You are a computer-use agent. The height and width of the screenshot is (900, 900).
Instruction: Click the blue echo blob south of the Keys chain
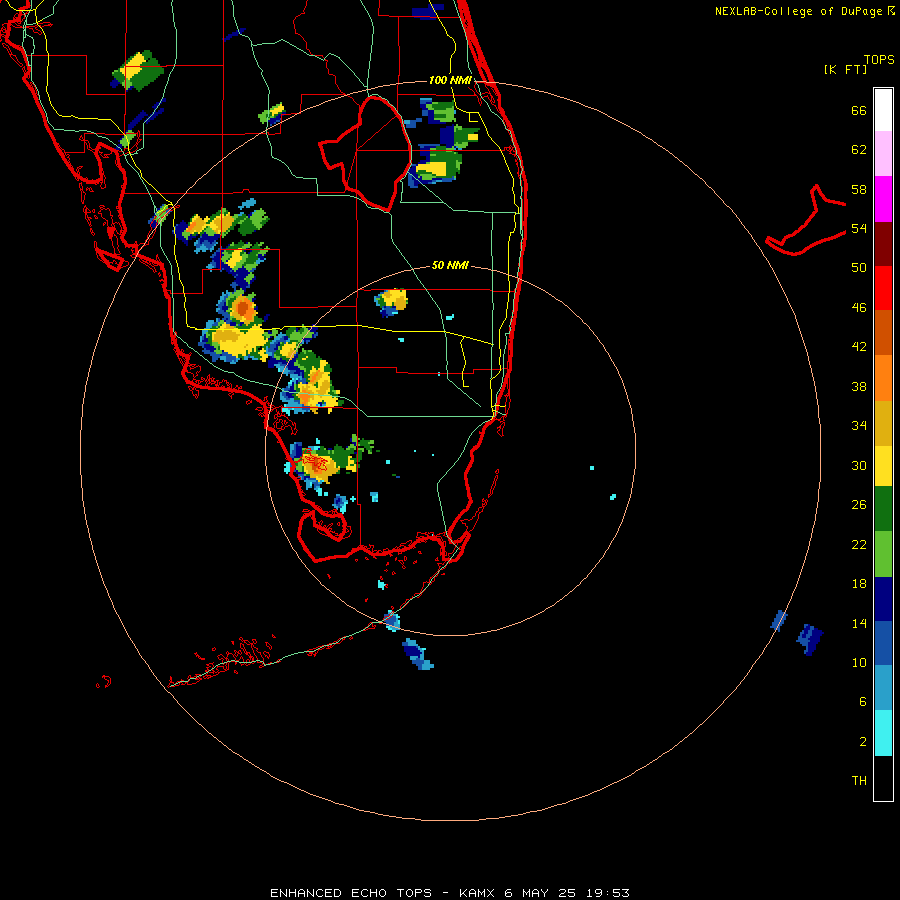click(418, 654)
